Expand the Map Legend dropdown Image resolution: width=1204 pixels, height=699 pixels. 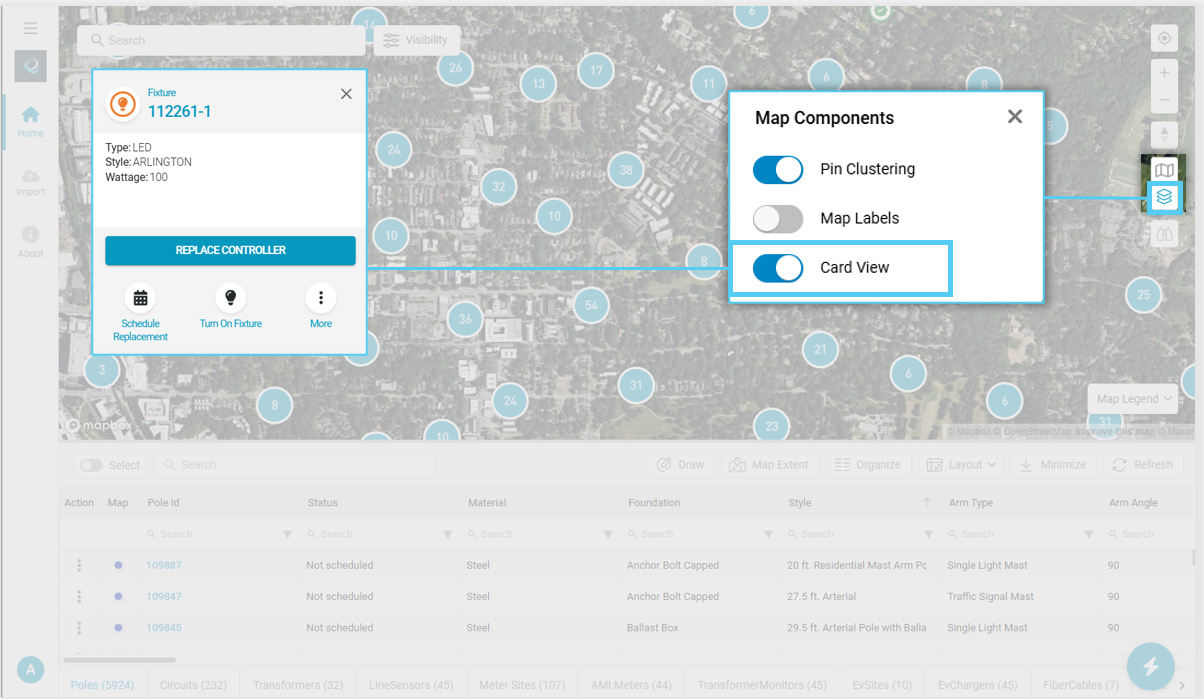click(1133, 398)
